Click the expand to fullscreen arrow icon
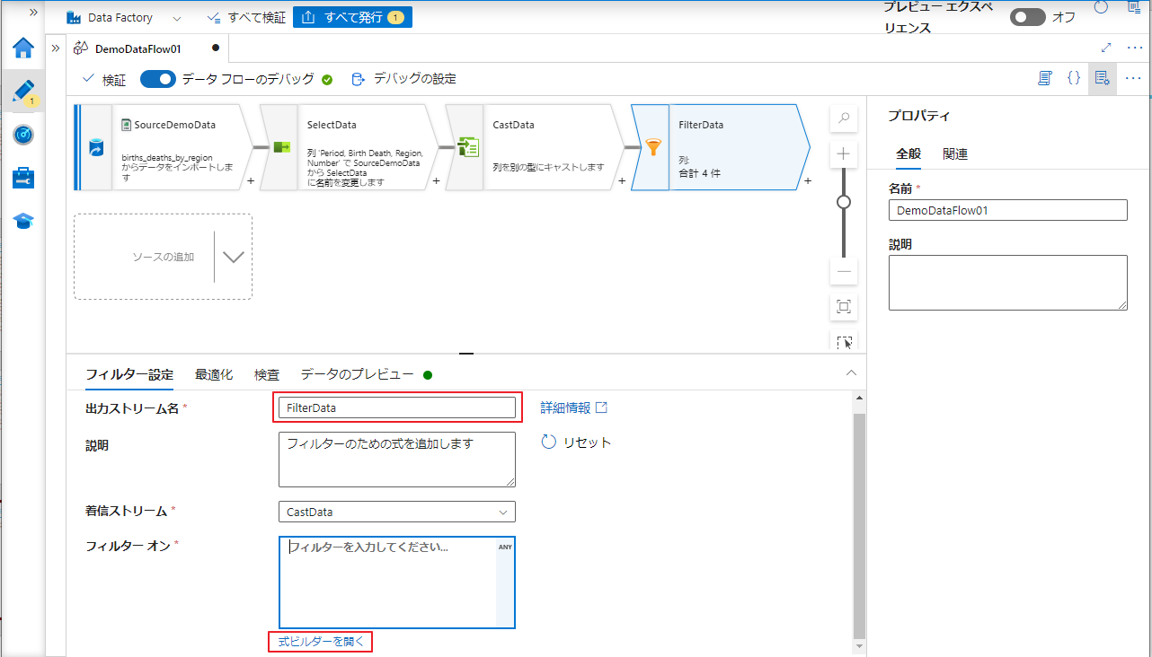Image resolution: width=1152 pixels, height=657 pixels. click(1106, 48)
